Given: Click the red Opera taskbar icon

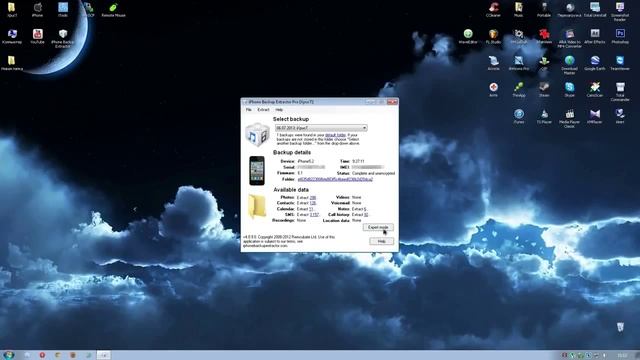Looking at the screenshot, I should [x=42, y=355].
